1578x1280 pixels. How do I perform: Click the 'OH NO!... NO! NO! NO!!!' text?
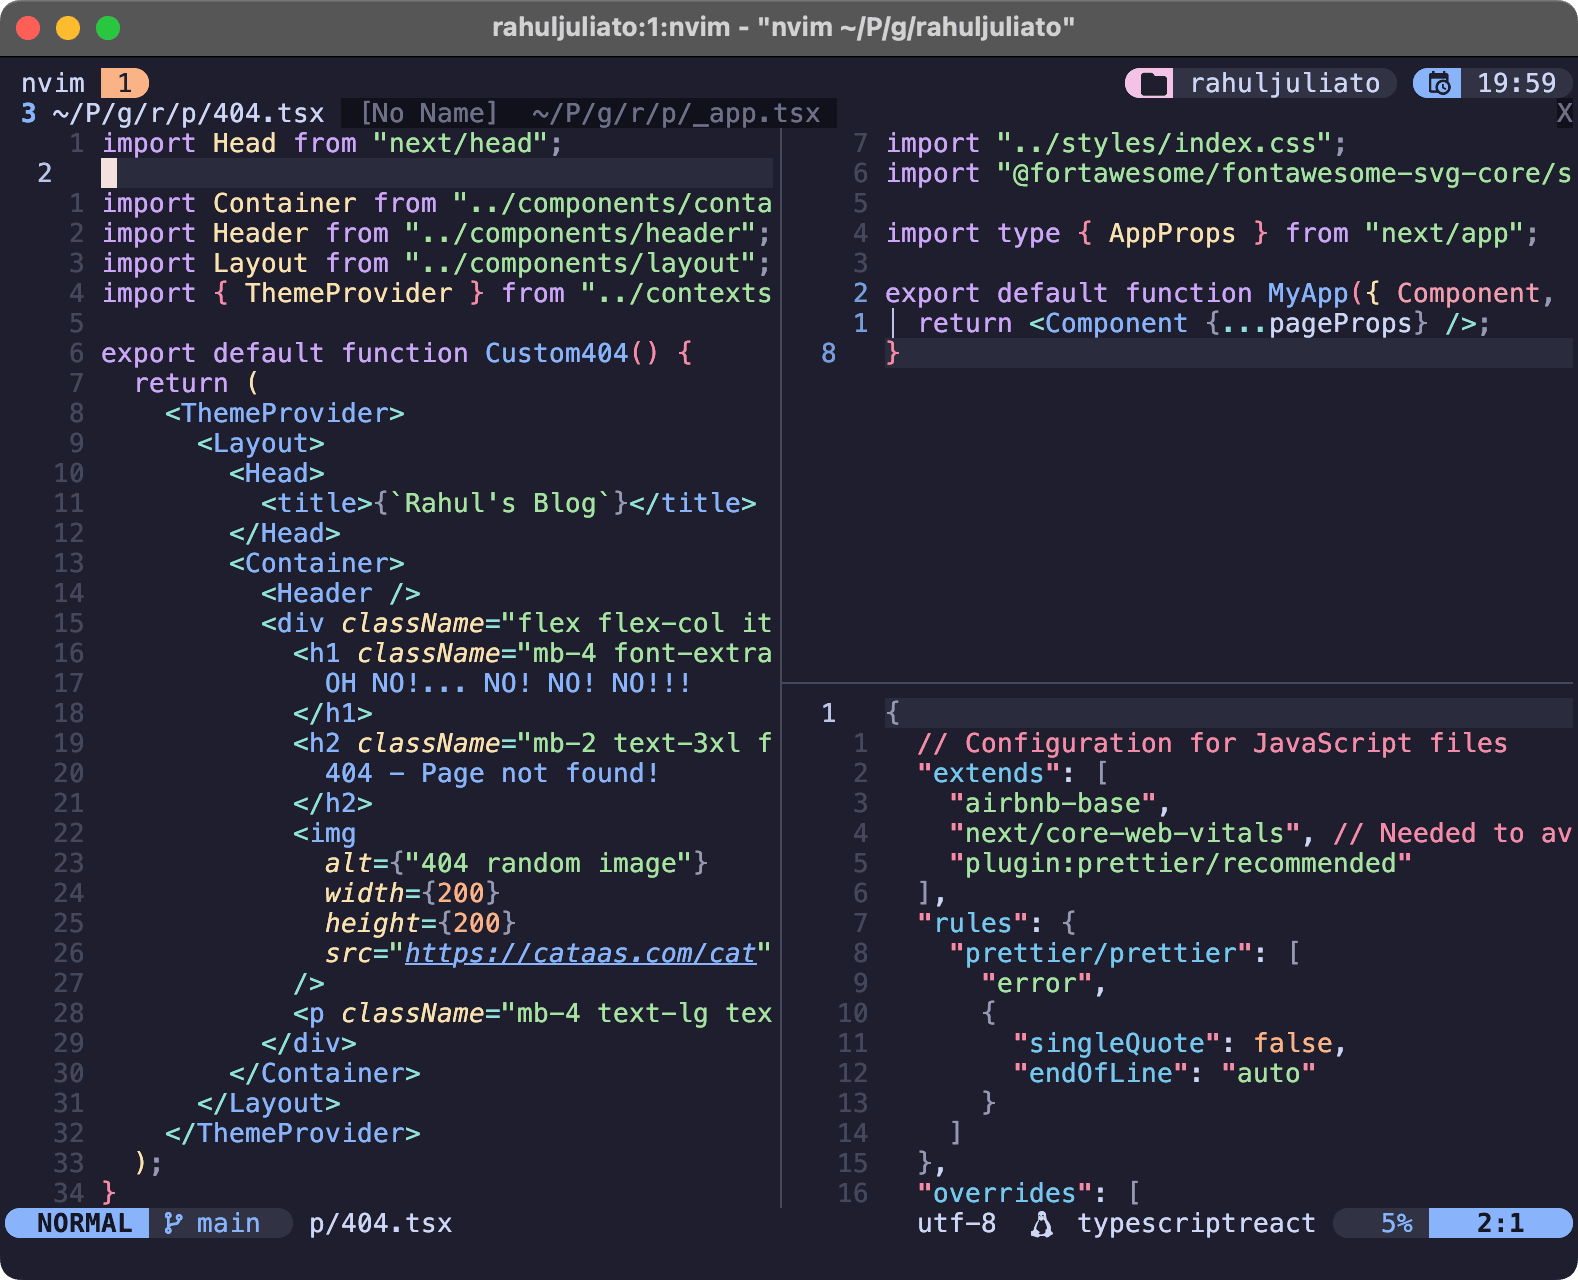pos(508,683)
